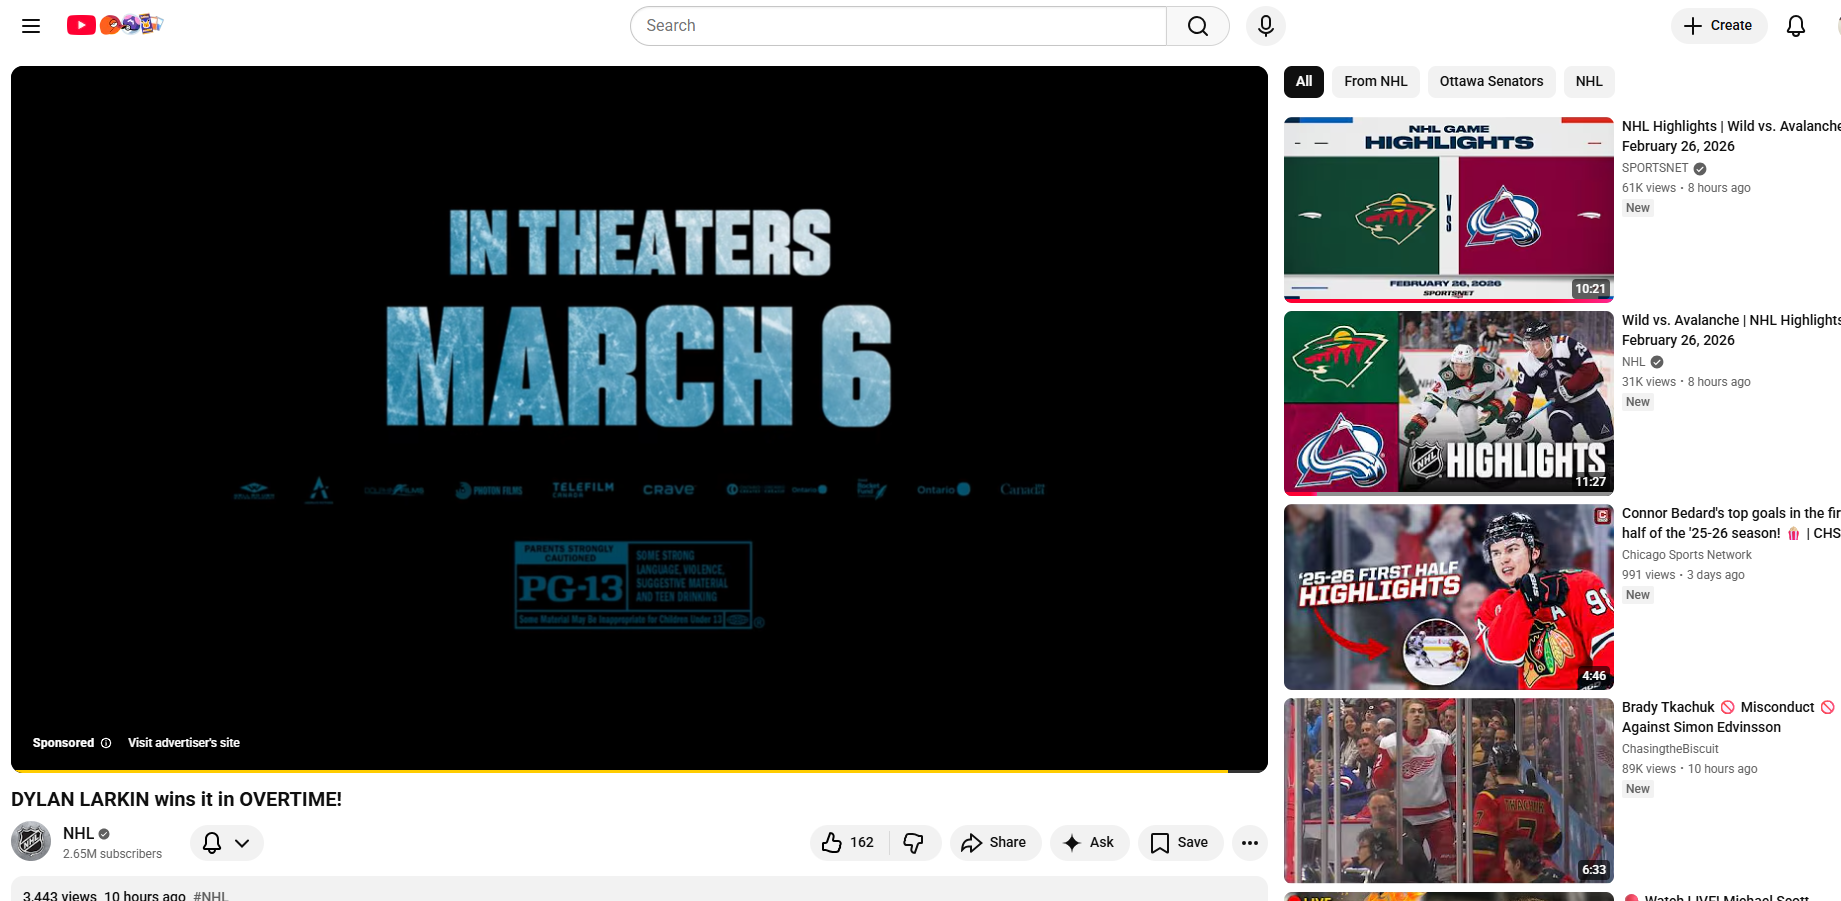The image size is (1841, 901).
Task: Click the #NHL hashtag
Action: [211, 895]
